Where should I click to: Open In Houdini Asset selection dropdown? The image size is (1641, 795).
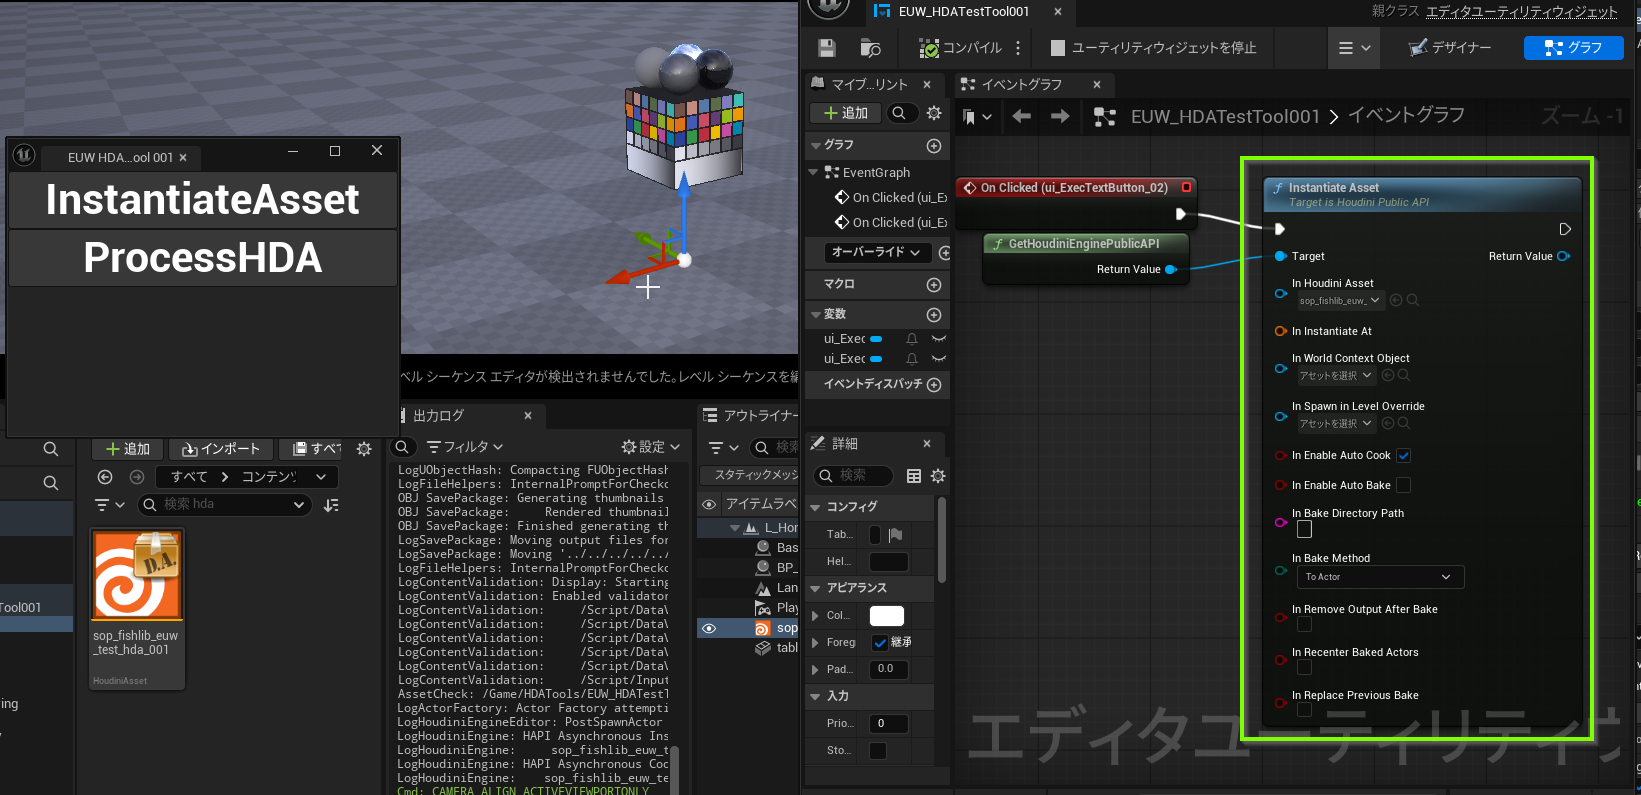1340,301
